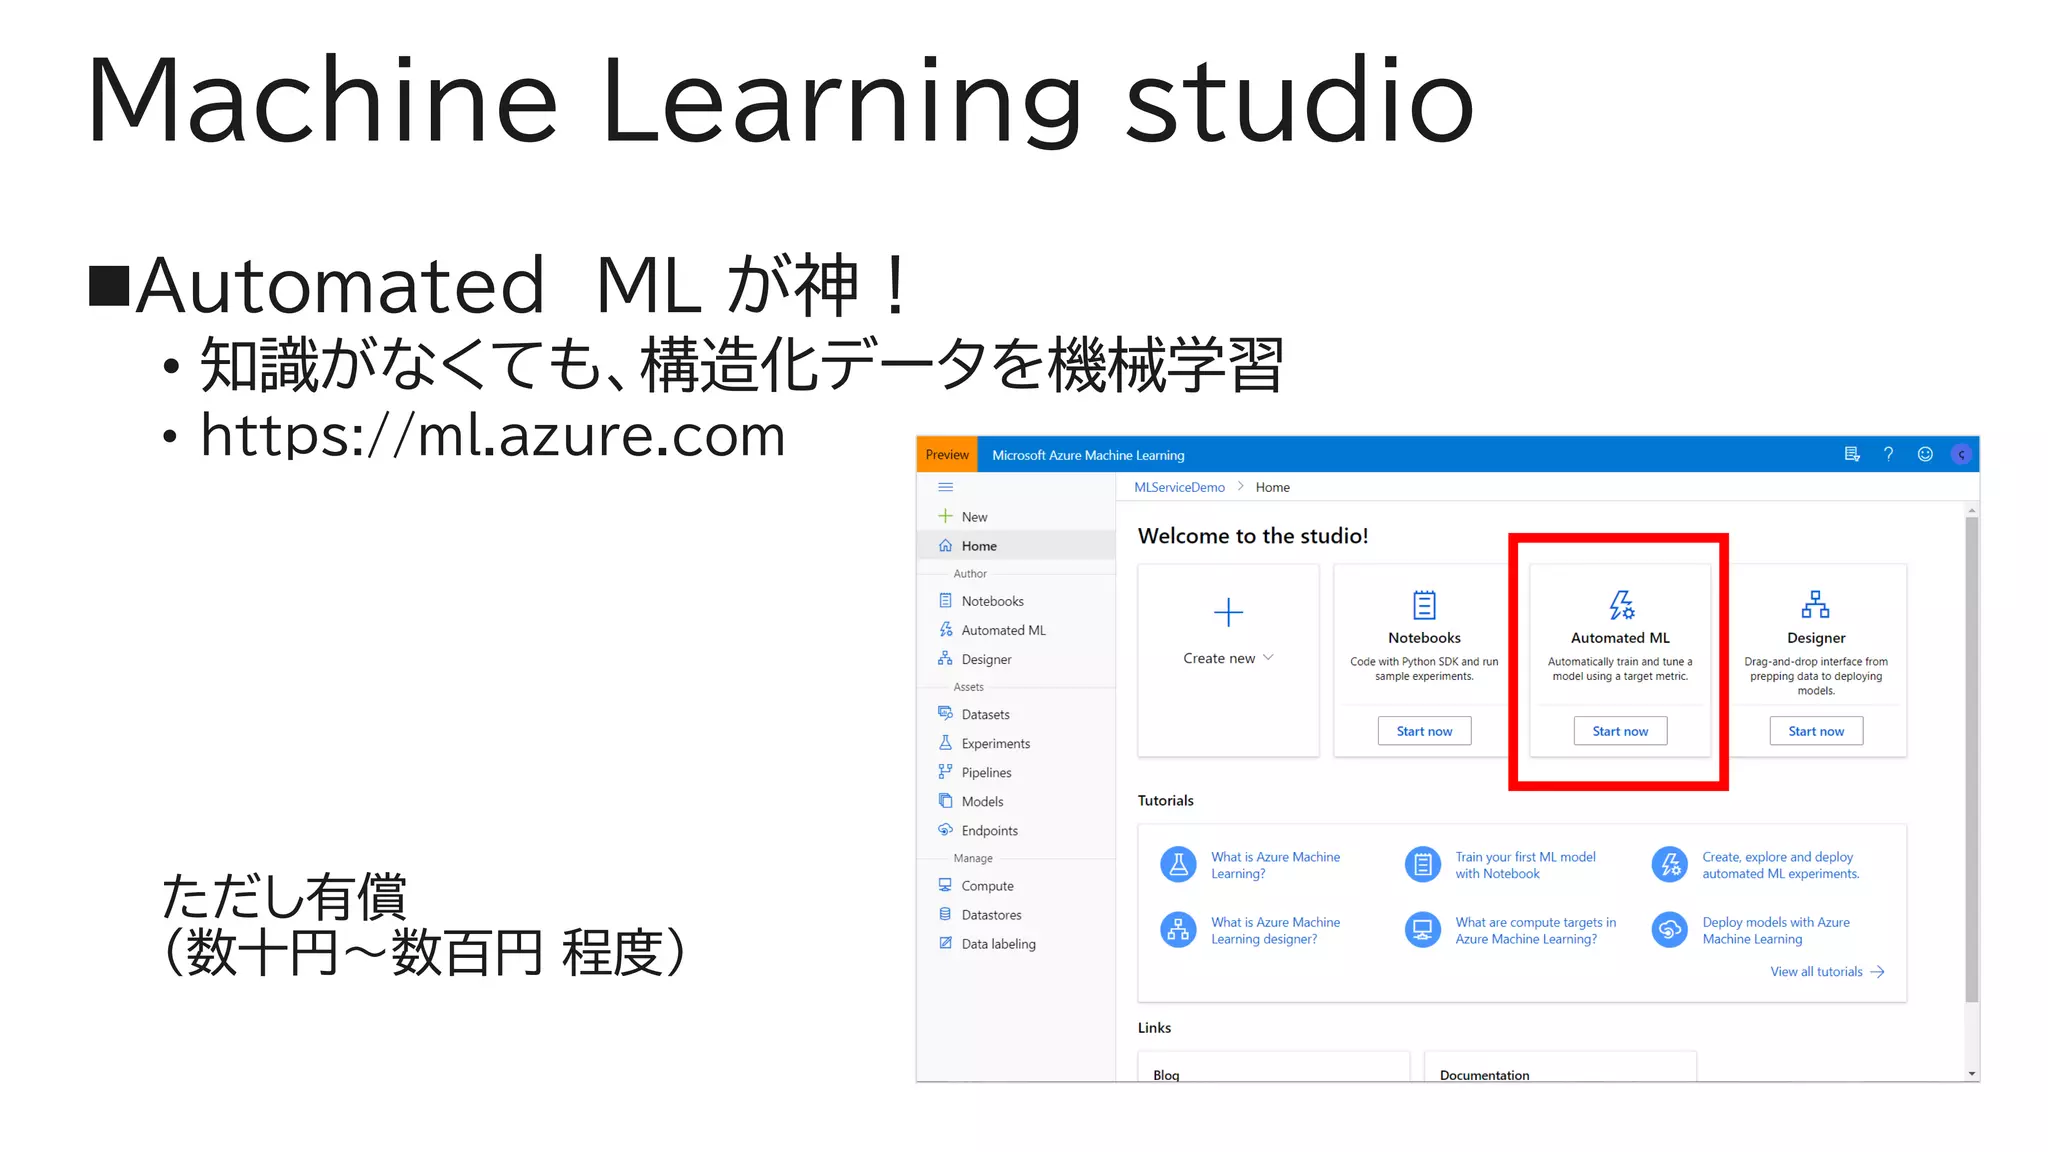Open the help question mark icon
Screen dimensions: 2048x1152
click(x=1888, y=454)
